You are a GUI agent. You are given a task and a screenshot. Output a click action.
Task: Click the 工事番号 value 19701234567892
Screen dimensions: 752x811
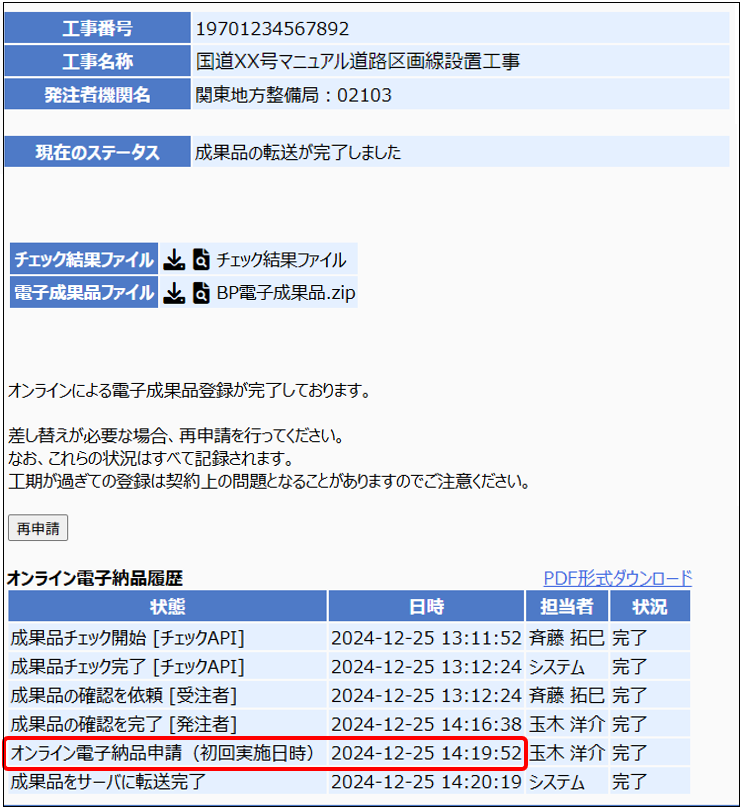click(272, 28)
